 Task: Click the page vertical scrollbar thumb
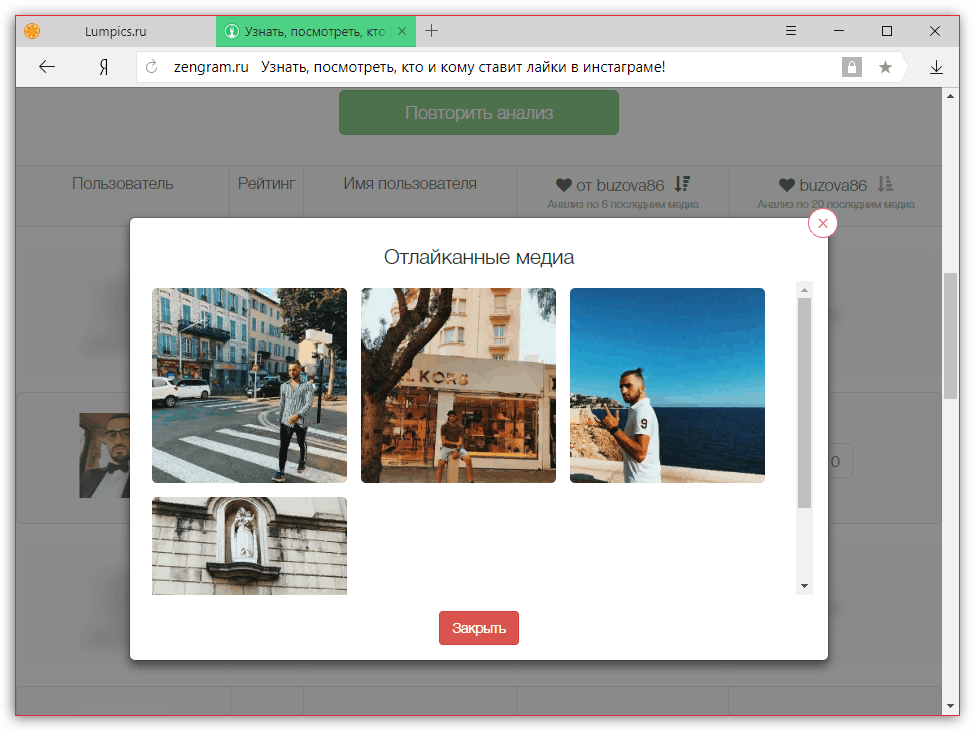pos(950,336)
